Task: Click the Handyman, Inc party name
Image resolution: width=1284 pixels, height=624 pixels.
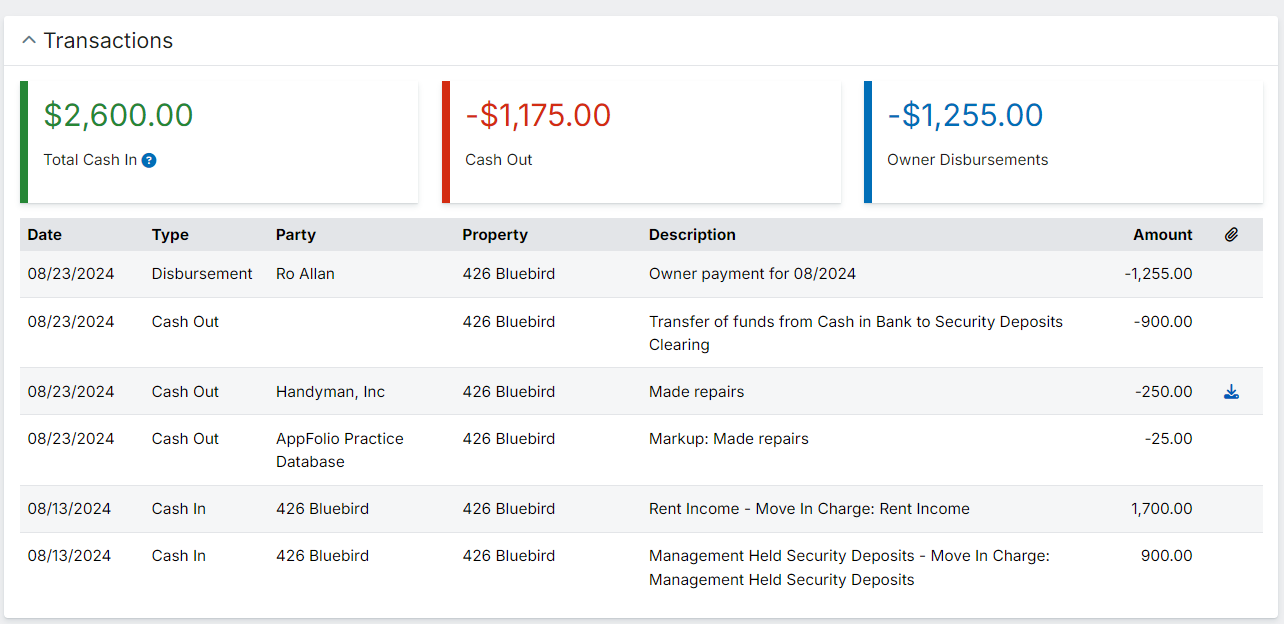Action: [330, 392]
